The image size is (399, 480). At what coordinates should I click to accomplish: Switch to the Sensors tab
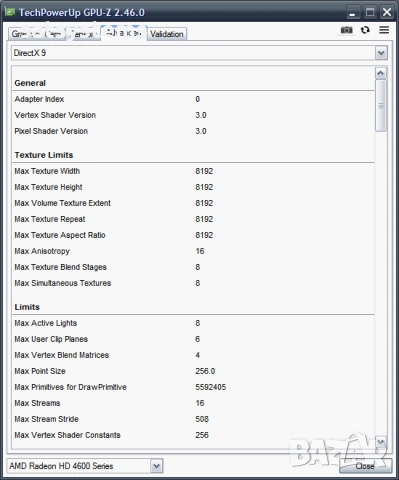coord(83,34)
